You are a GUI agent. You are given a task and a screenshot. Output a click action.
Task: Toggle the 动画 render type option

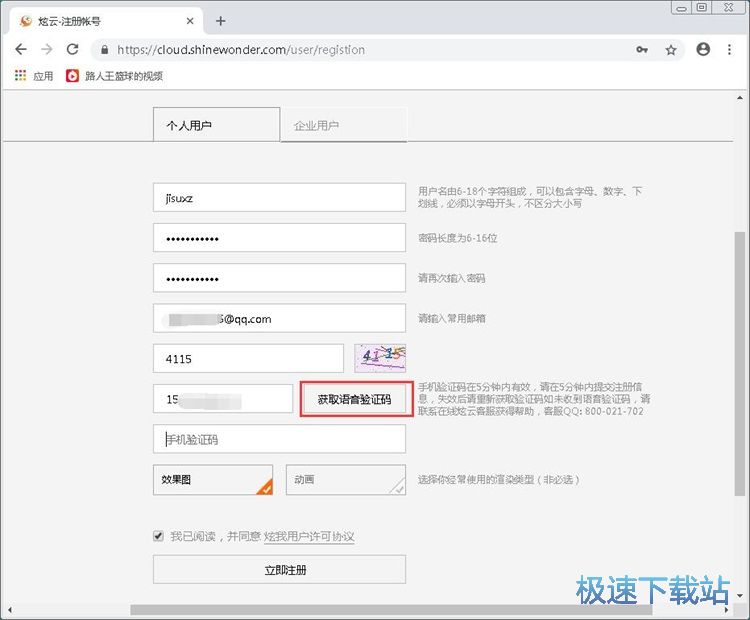tap(346, 480)
